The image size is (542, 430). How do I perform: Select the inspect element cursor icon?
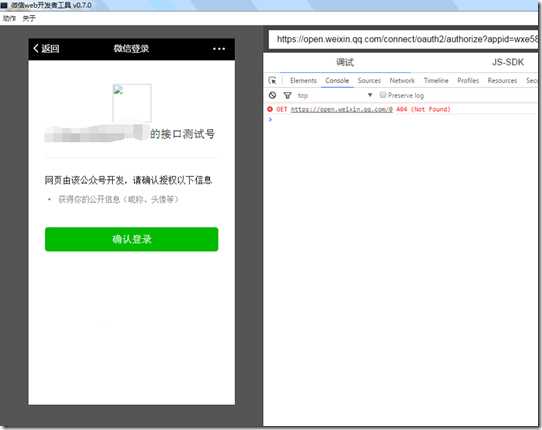[x=272, y=81]
